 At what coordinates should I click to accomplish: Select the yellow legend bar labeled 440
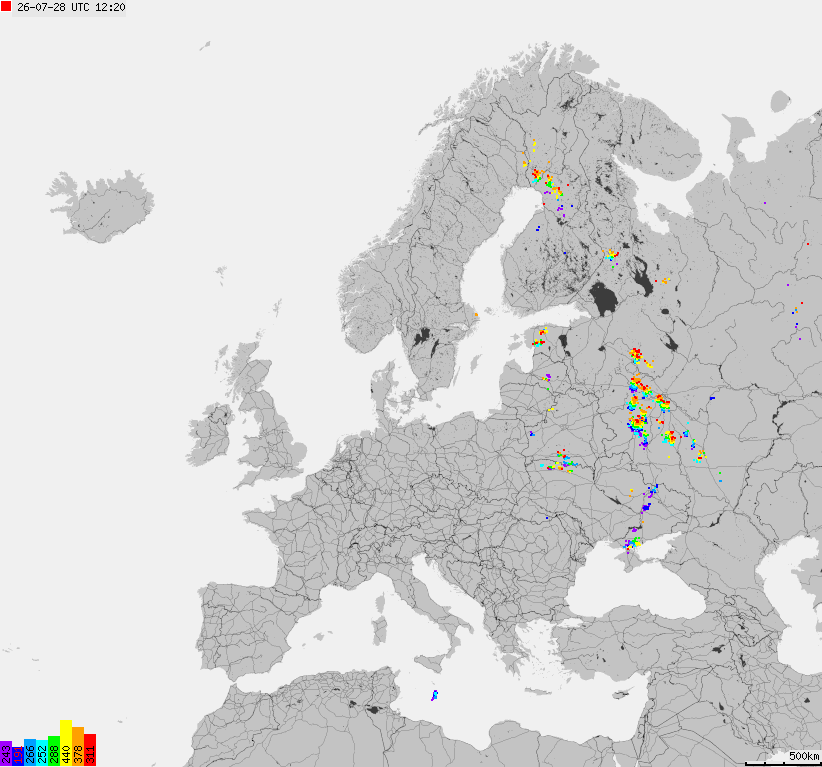[x=66, y=743]
